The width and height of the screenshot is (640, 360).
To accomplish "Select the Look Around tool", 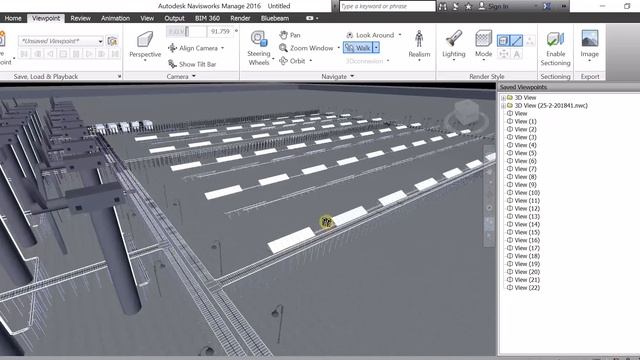I will click(x=370, y=35).
